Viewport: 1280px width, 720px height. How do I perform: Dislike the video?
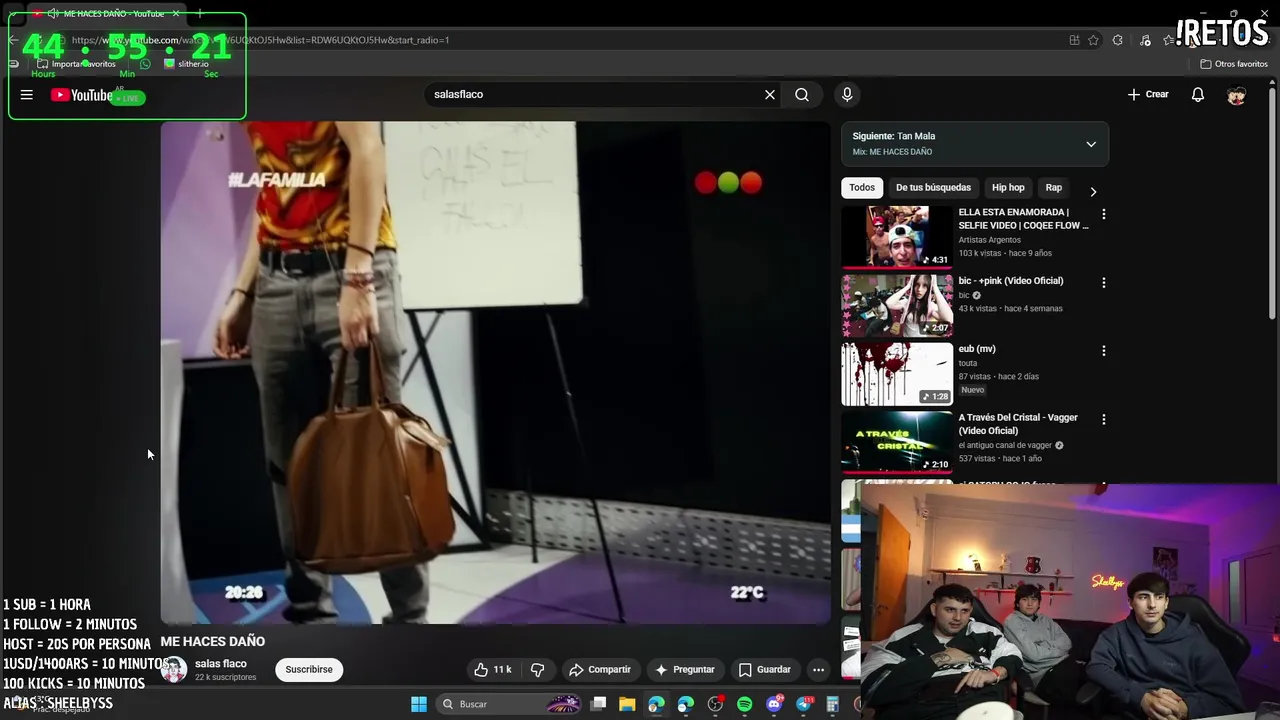(537, 670)
